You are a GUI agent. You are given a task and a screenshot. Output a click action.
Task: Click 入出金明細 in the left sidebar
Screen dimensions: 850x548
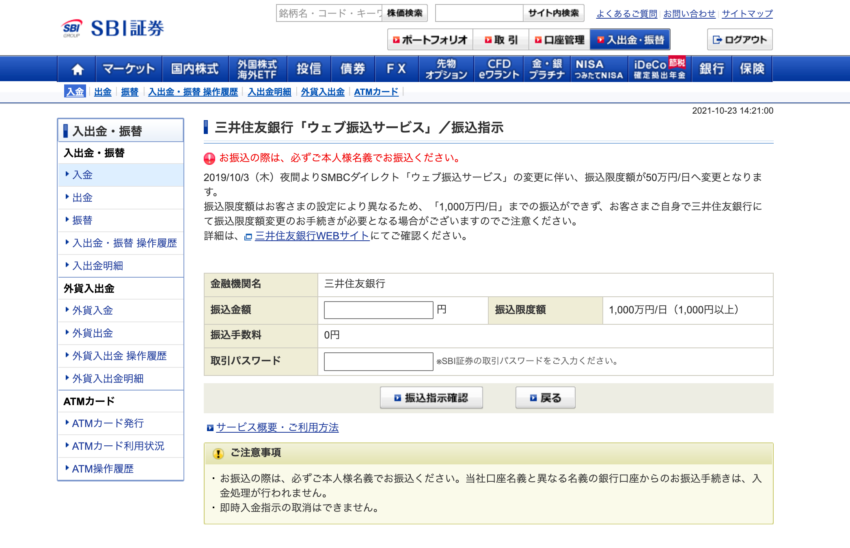click(120, 266)
